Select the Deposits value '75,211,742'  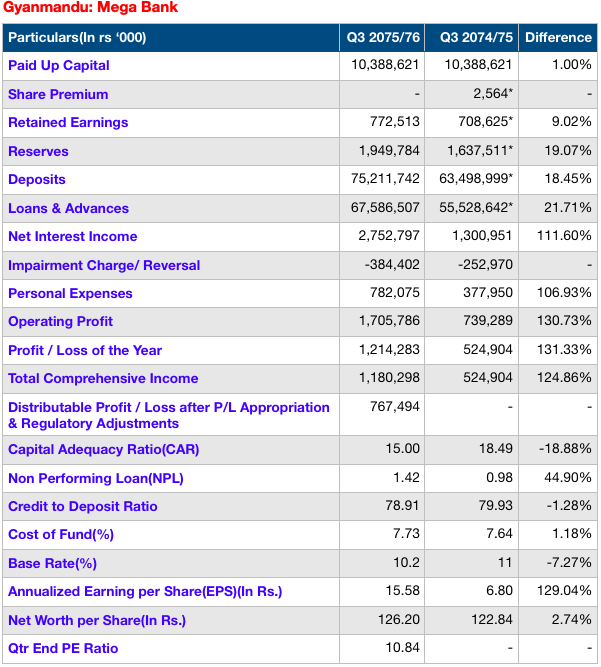385,179
